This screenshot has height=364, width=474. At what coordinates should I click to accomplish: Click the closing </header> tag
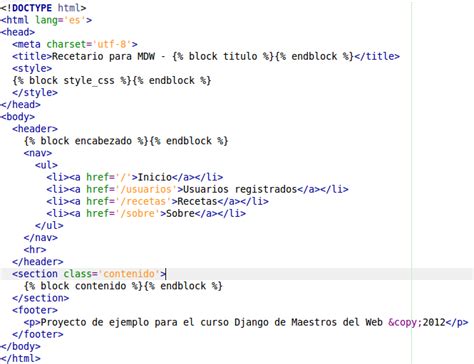[38, 262]
